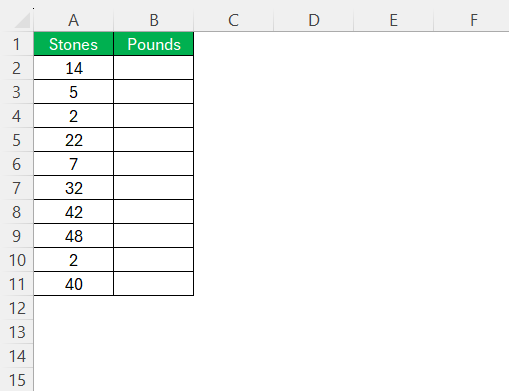
Task: Select empty cell B11 in Pounds column
Action: pyautogui.click(x=154, y=284)
